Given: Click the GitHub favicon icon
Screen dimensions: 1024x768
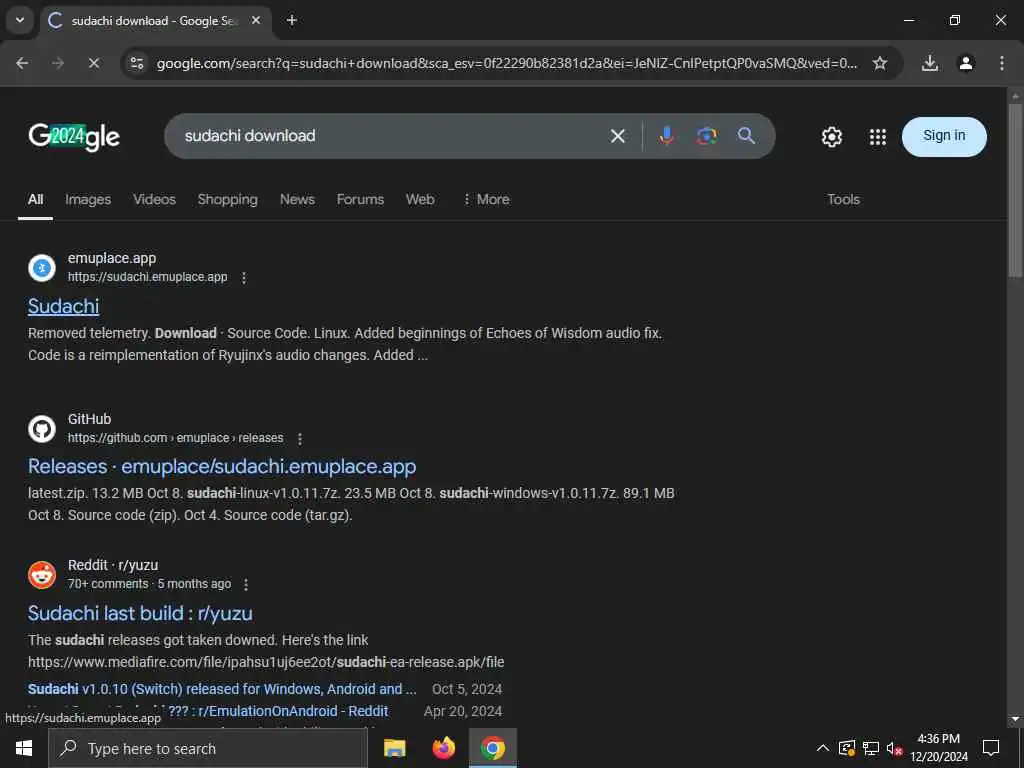Looking at the screenshot, I should (x=42, y=428).
